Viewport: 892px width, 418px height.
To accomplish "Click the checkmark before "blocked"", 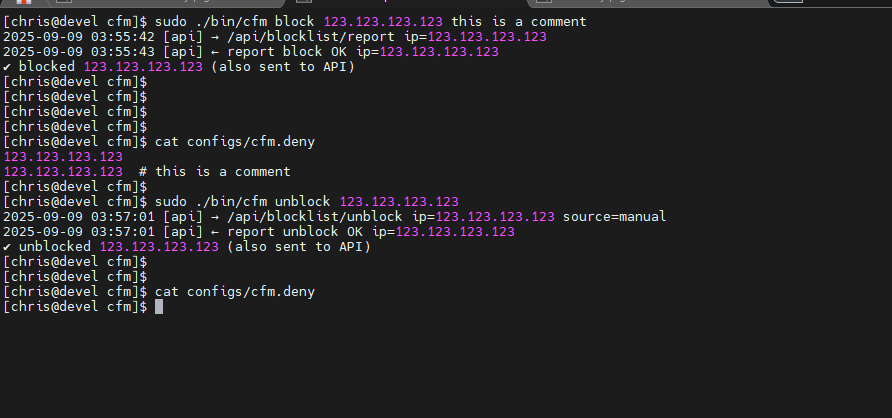I will pos(8,67).
